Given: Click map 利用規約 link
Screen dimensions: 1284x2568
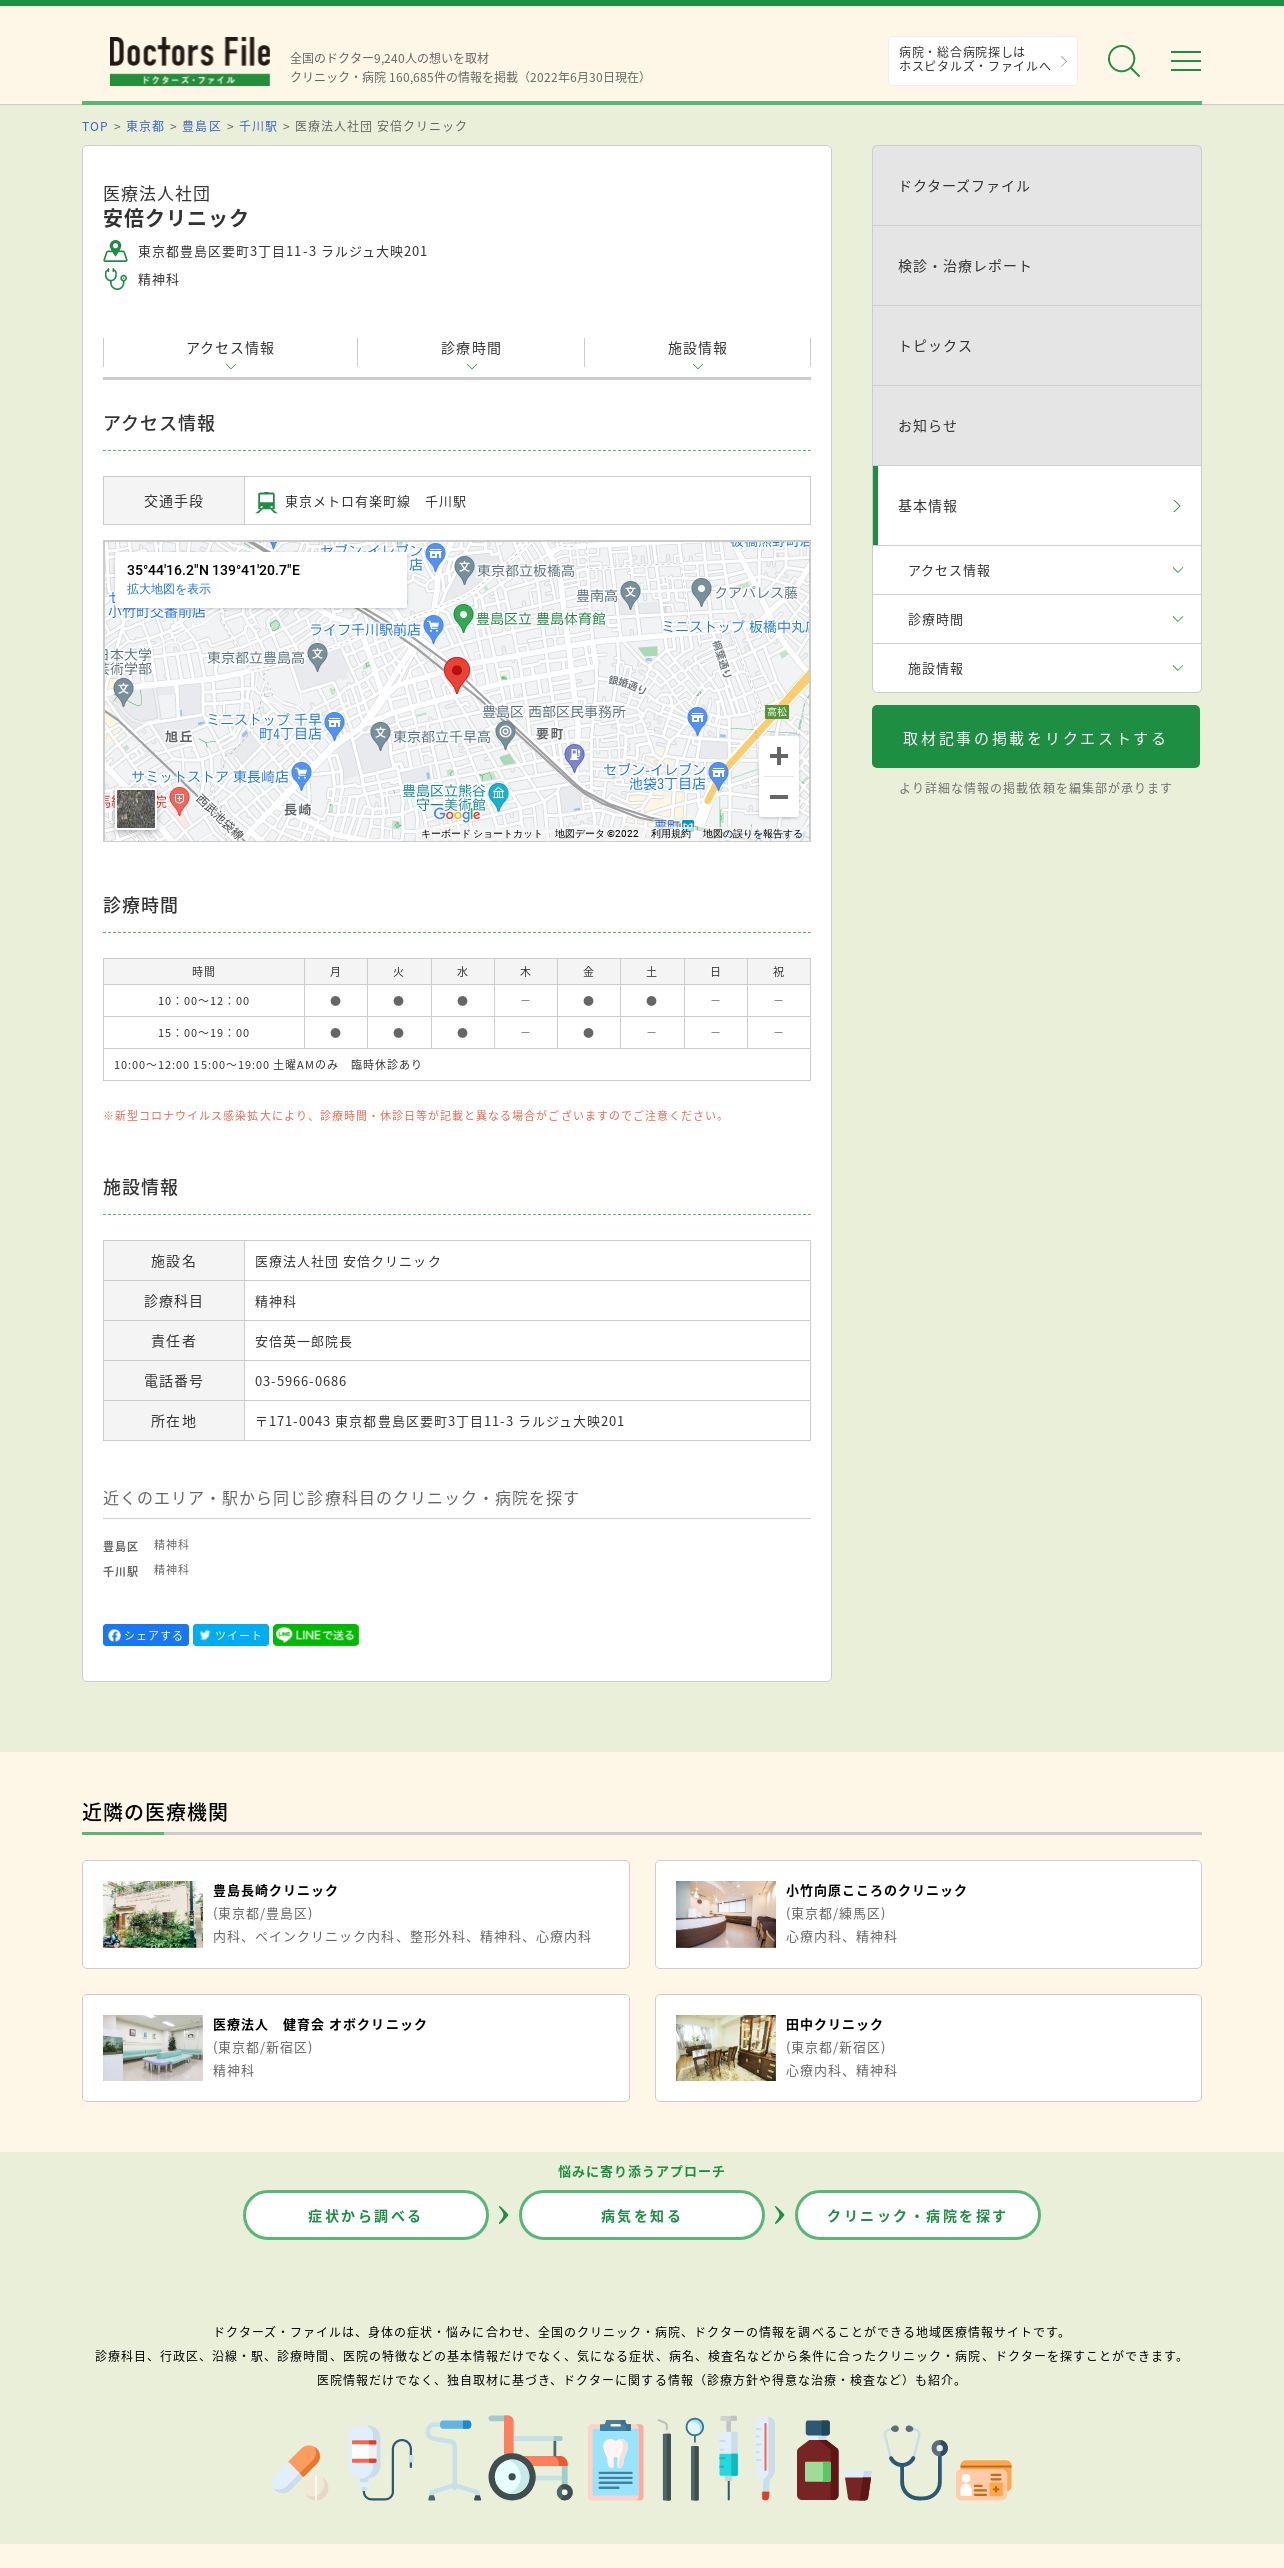Looking at the screenshot, I should (x=670, y=834).
